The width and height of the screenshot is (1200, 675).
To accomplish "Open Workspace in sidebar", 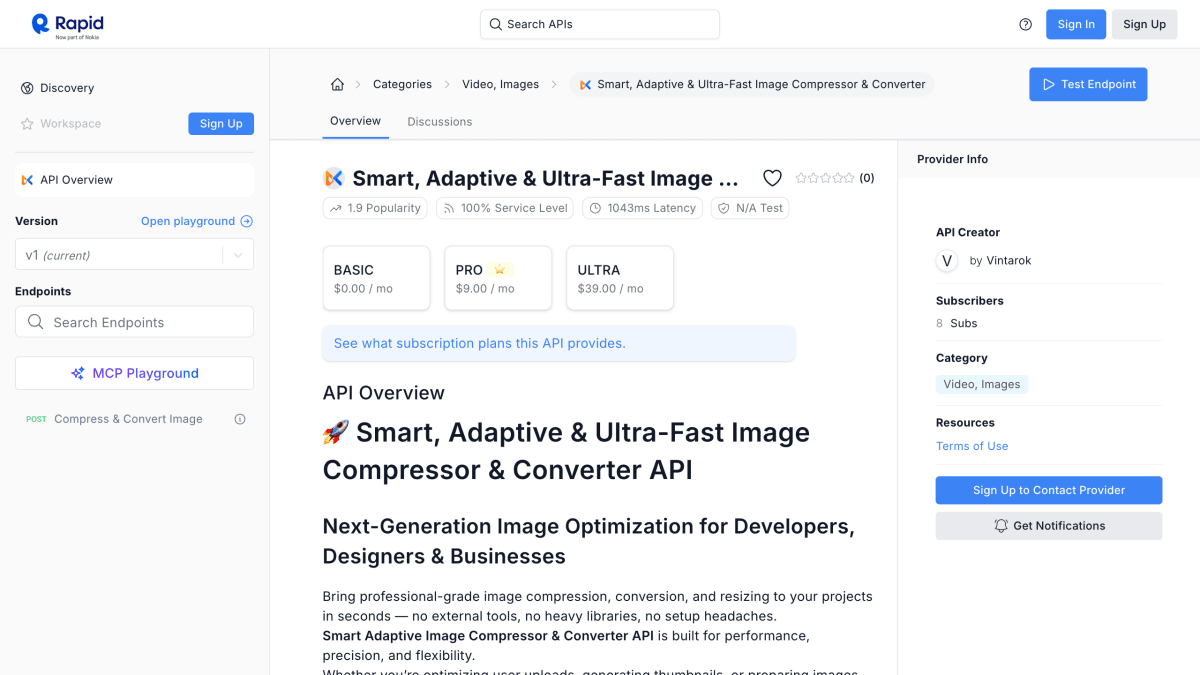I will coord(70,124).
